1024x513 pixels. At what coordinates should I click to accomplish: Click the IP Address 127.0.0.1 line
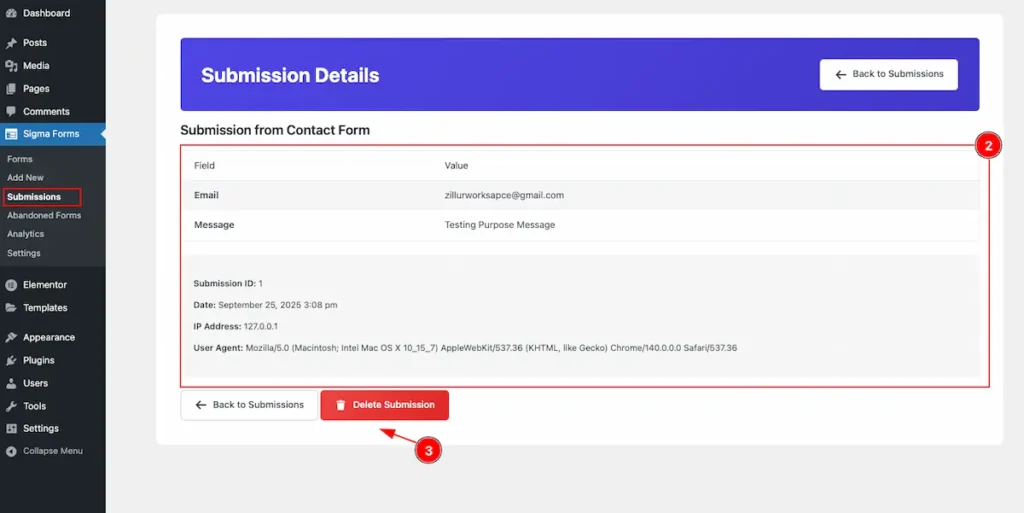tap(236, 326)
